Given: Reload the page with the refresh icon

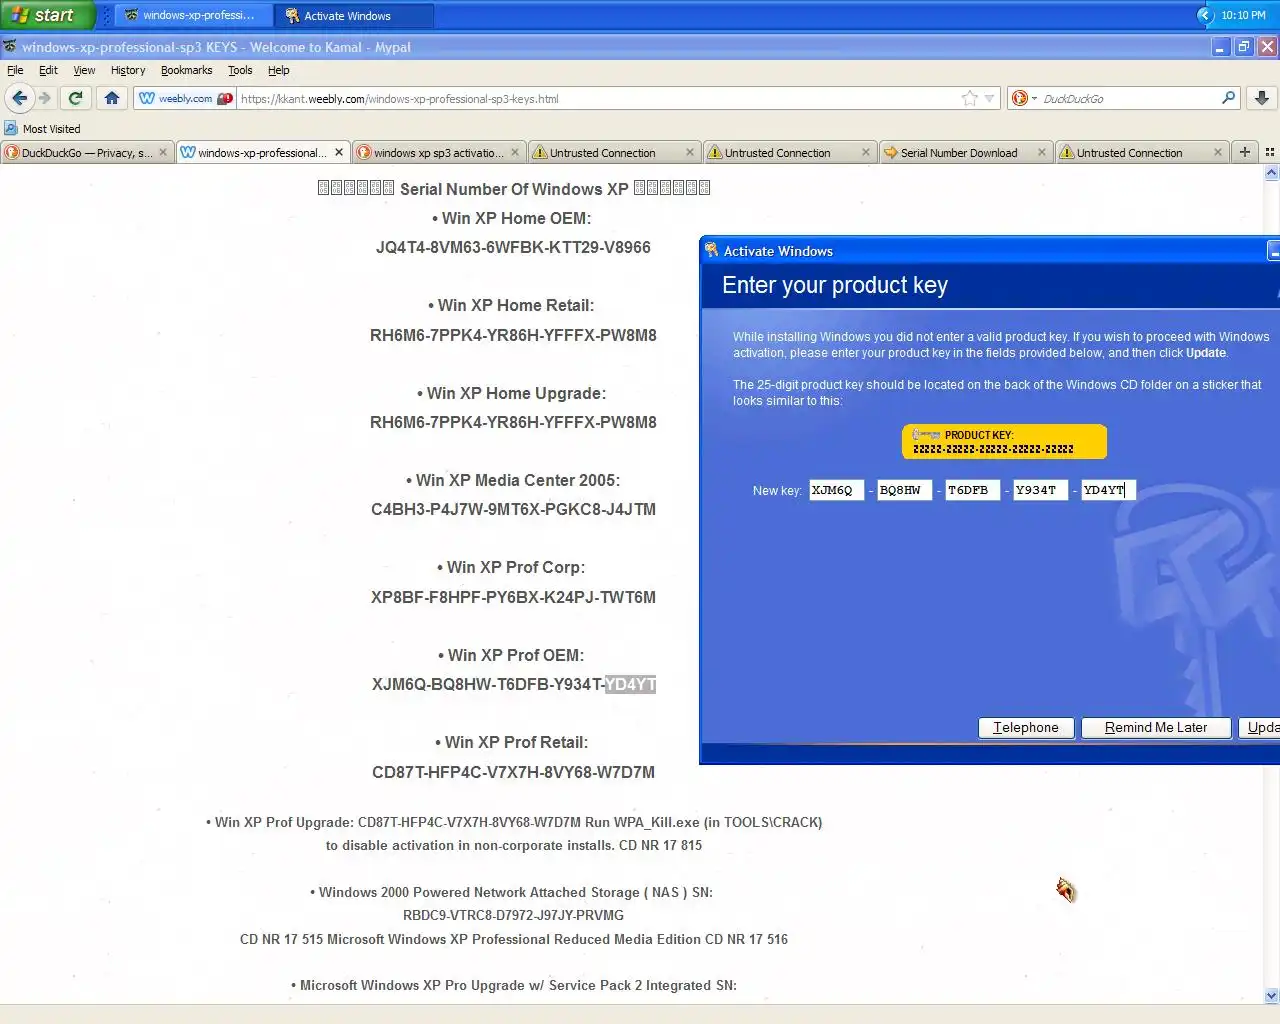Looking at the screenshot, I should click(x=75, y=98).
